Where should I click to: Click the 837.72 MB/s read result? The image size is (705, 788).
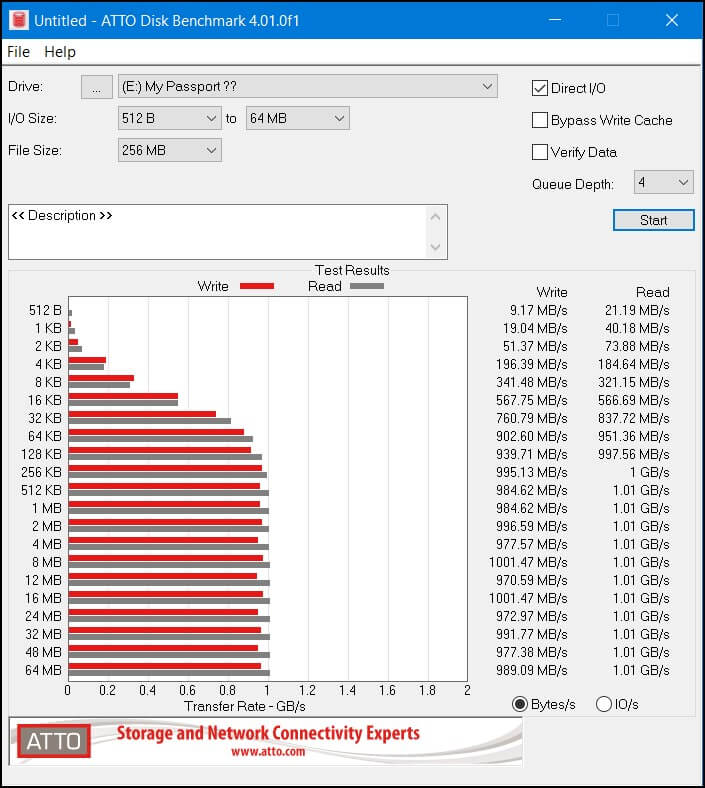tap(634, 418)
